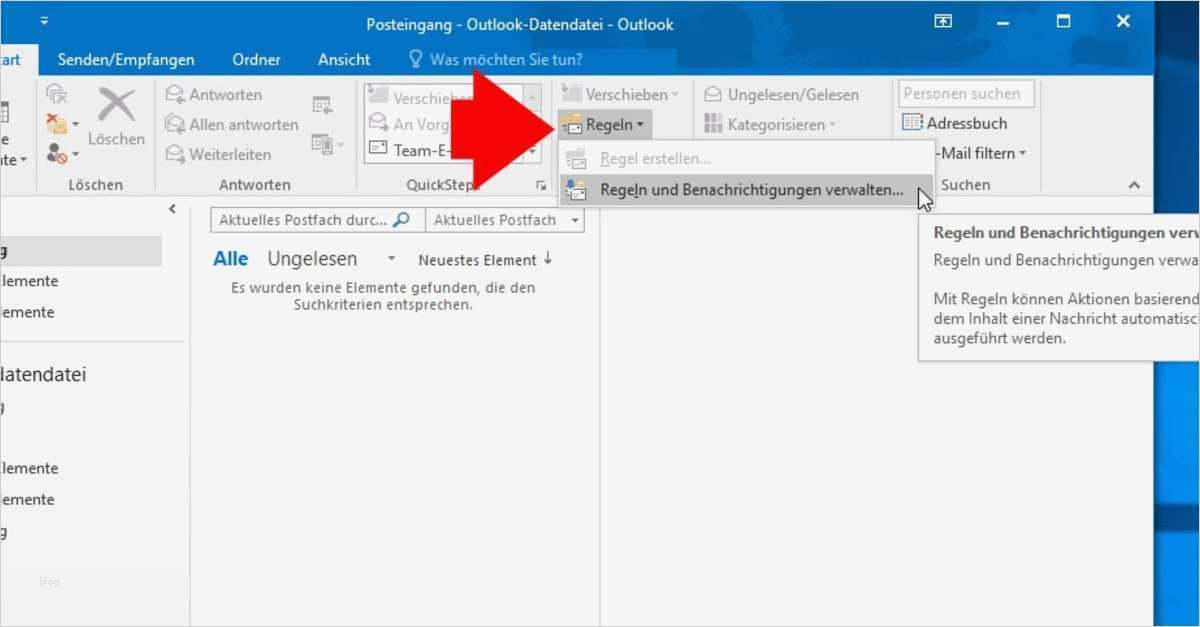Image resolution: width=1200 pixels, height=627 pixels.
Task: Open the Ordner tab
Action: pos(256,59)
